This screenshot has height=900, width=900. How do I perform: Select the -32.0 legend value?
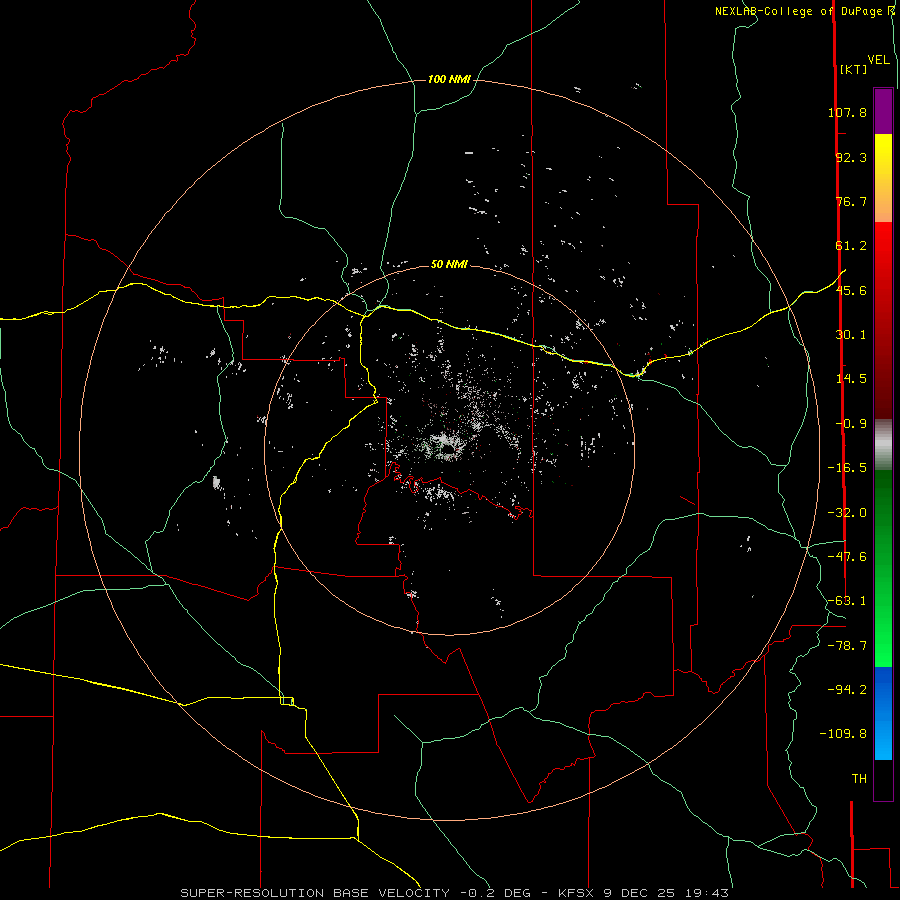pos(847,513)
